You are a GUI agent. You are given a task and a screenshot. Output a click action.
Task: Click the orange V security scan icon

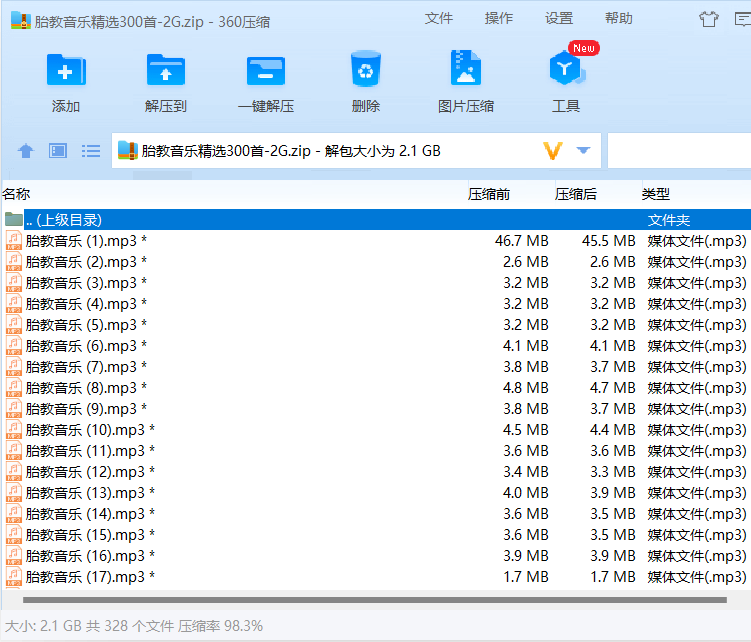[x=553, y=151]
